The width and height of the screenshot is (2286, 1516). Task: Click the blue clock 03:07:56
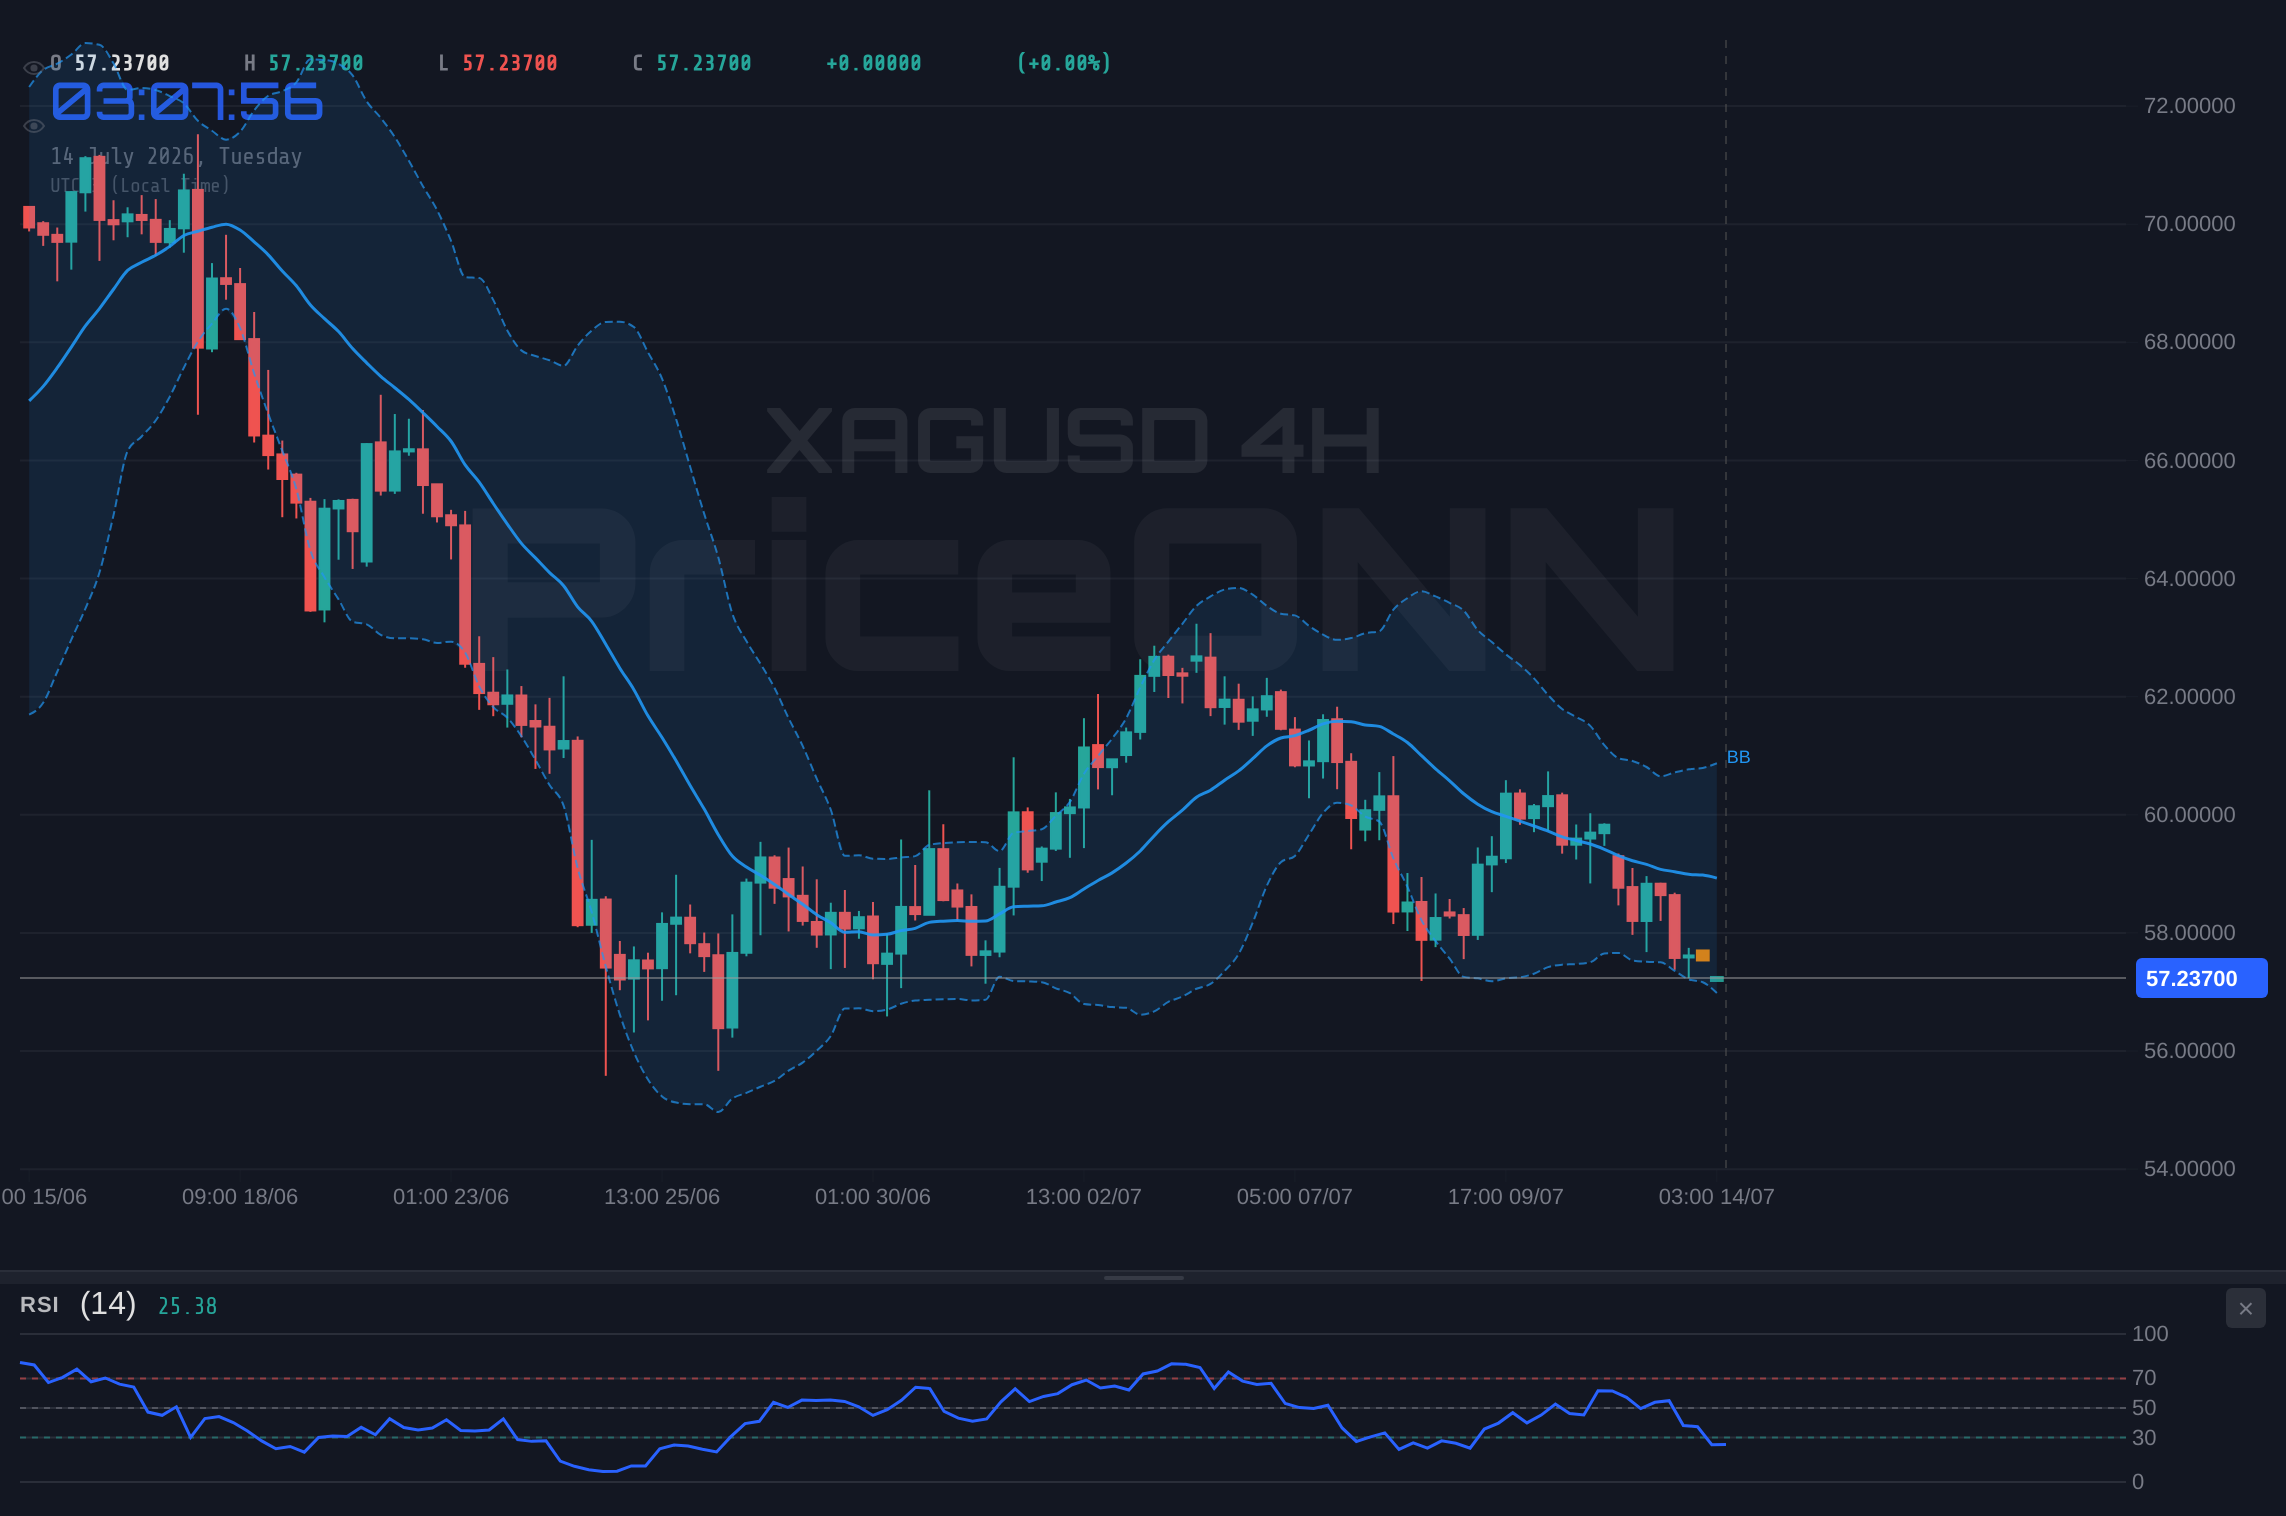click(187, 102)
